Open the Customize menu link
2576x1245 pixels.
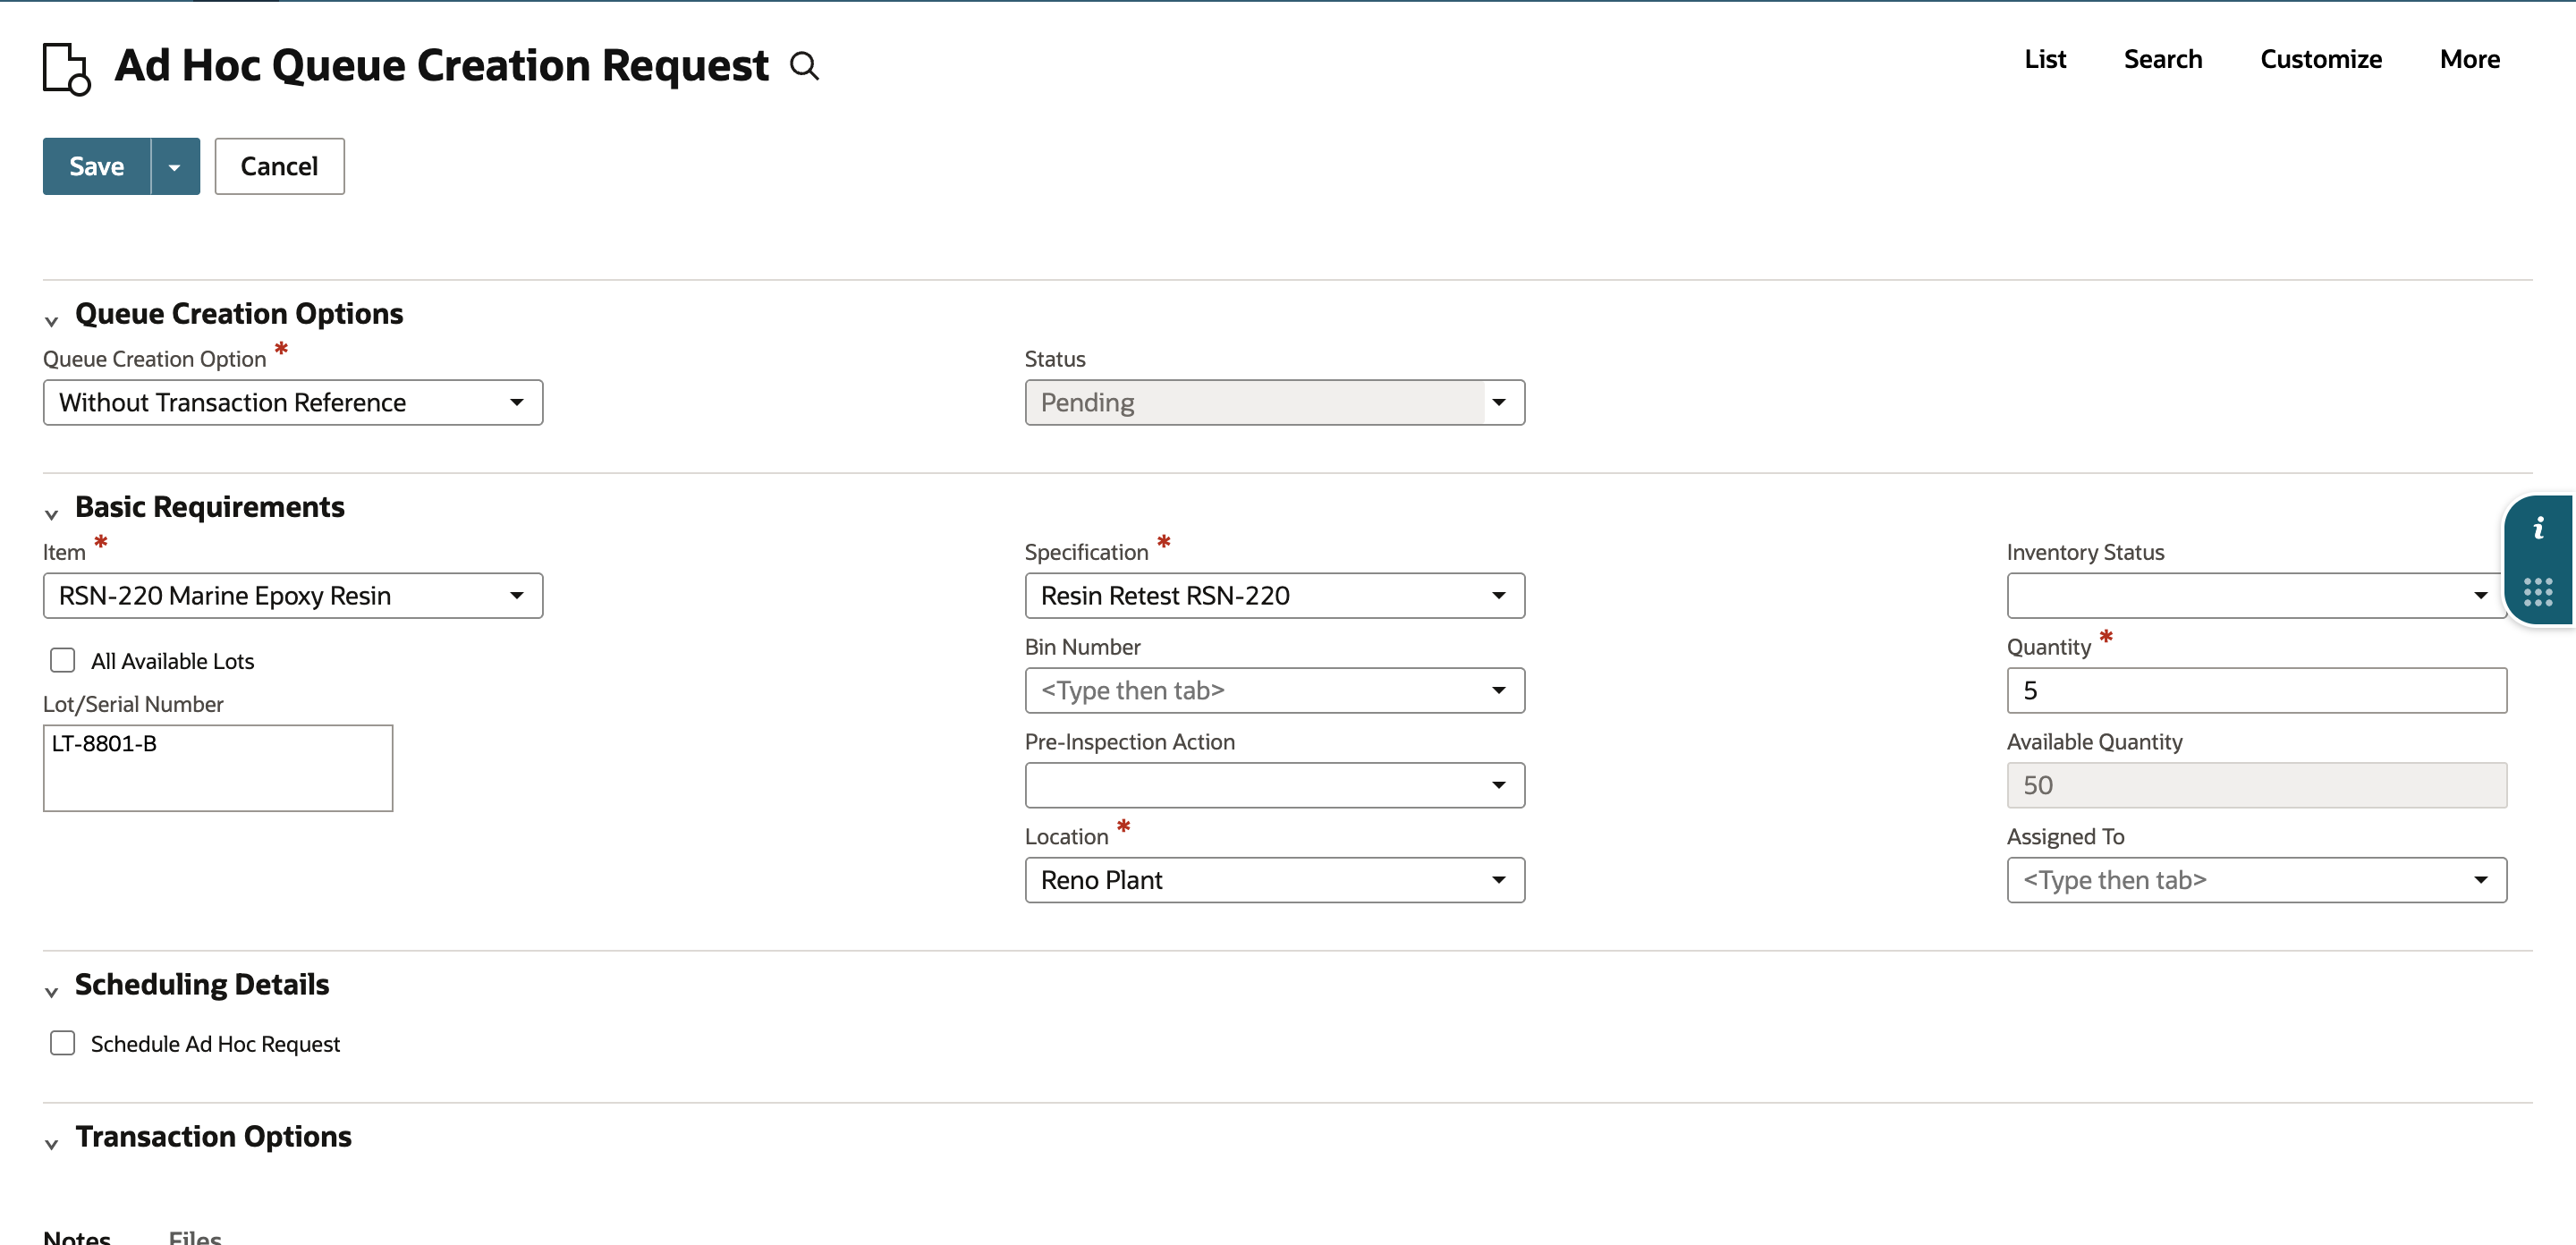(2321, 59)
